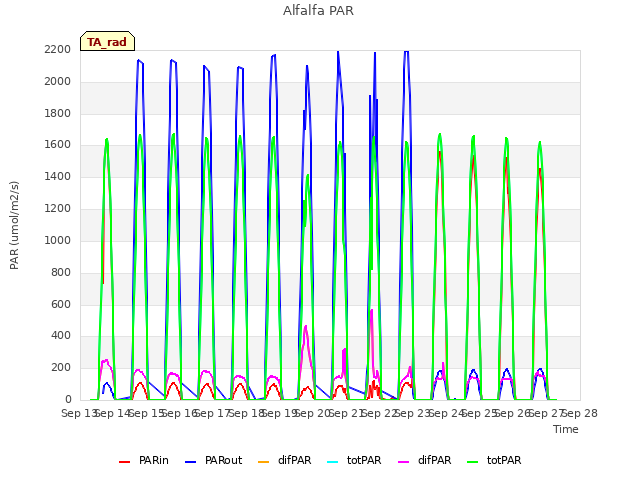
Task: Toggle the green totPAR legend entry
Action: (x=494, y=460)
